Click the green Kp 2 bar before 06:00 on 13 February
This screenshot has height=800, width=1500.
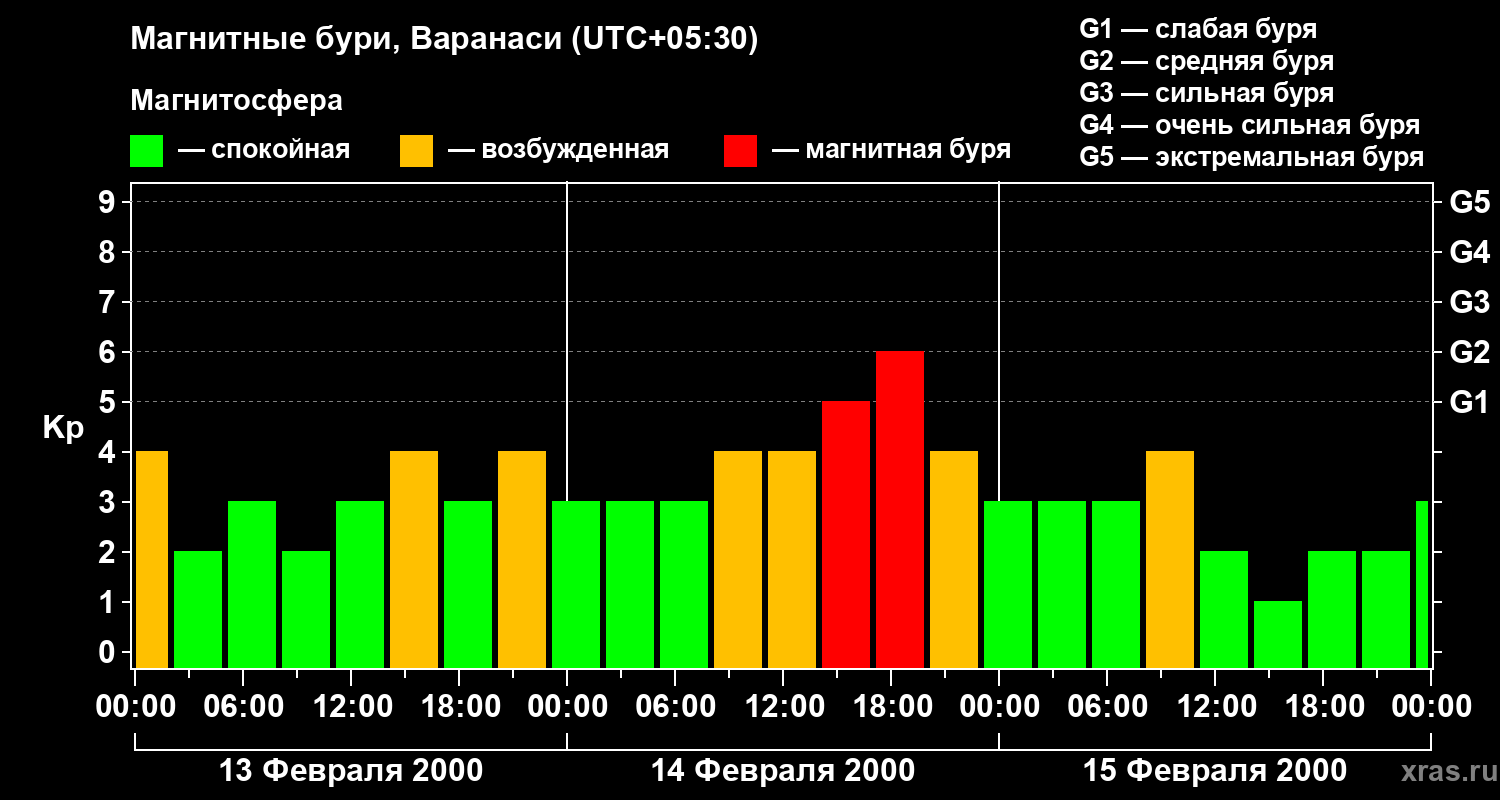tap(198, 610)
